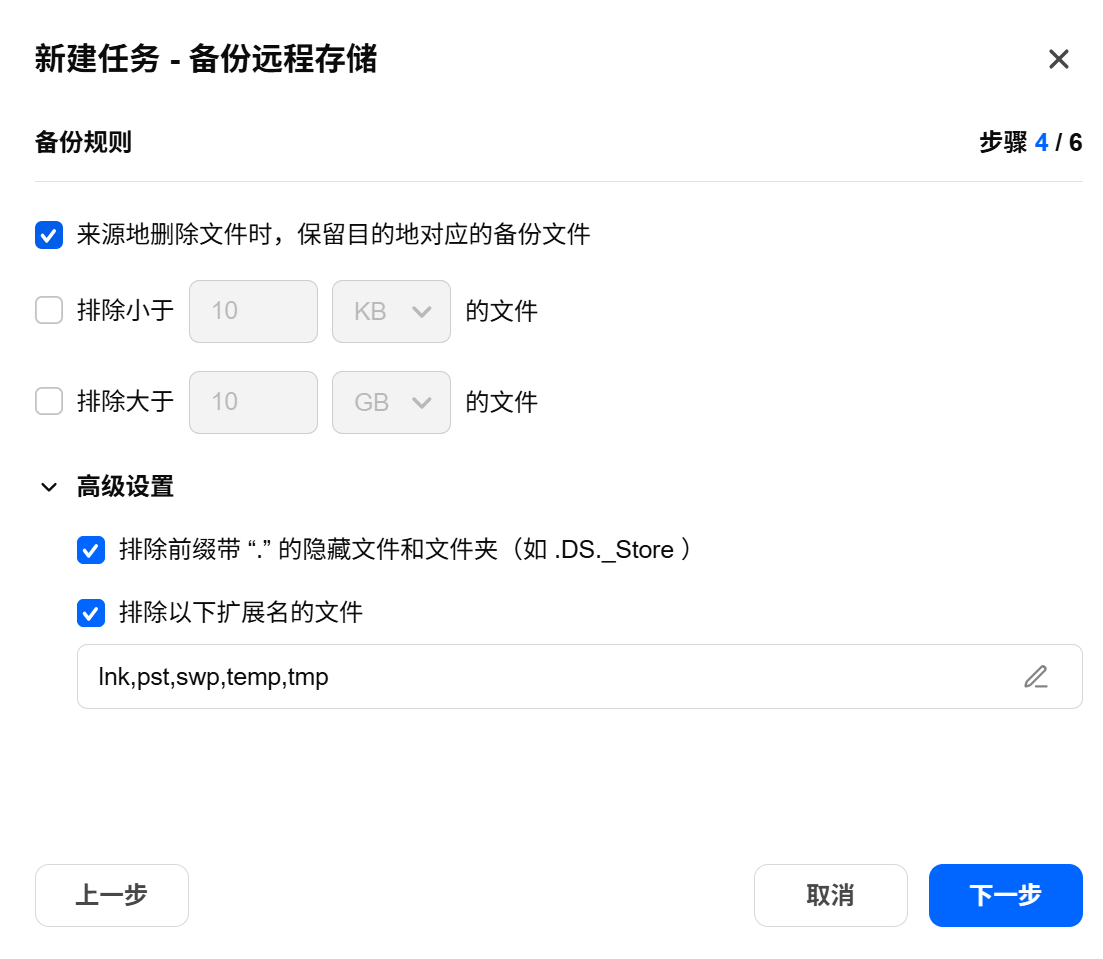Uncheck keep destination backup files on source deletion
Viewport: 1103px width, 959px height.
click(49, 235)
